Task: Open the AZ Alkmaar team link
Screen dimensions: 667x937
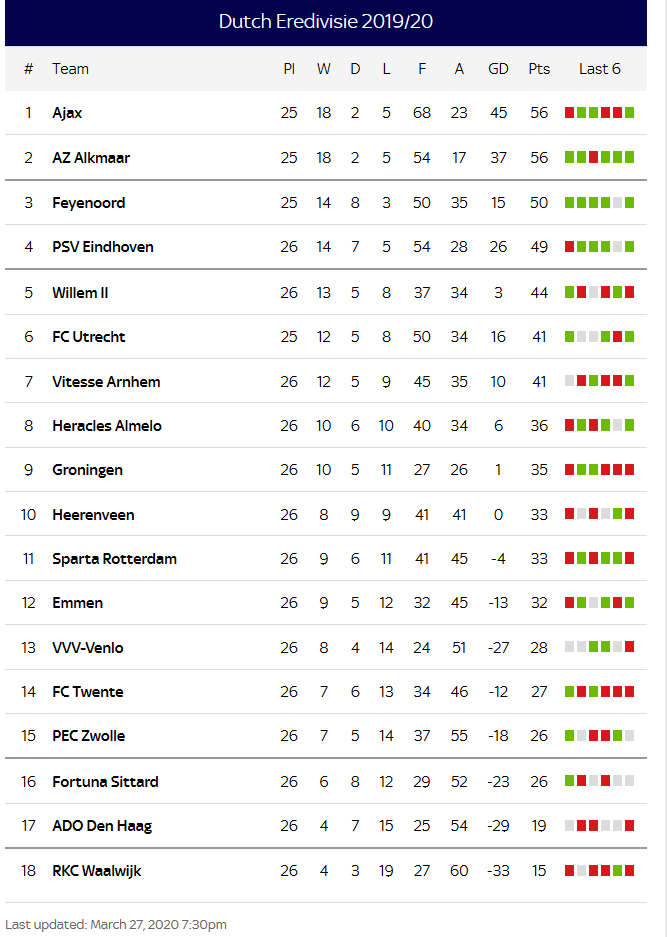Action: point(91,158)
